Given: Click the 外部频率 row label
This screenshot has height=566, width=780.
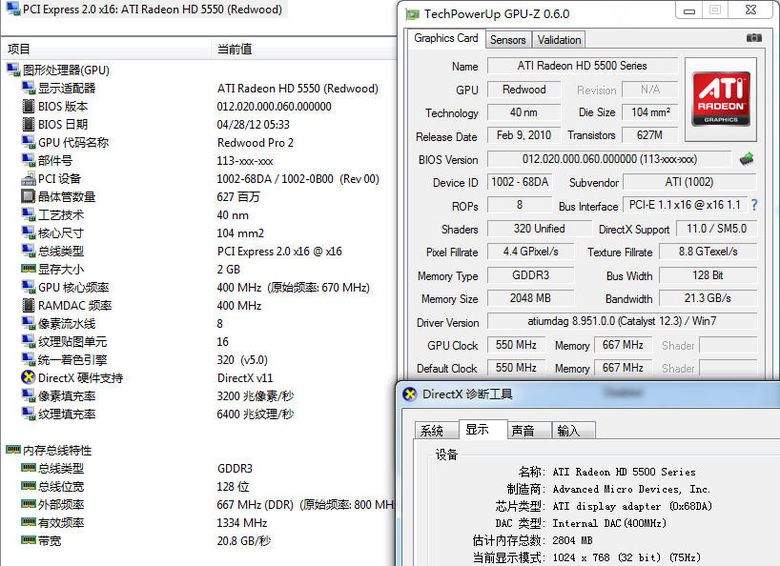Looking at the screenshot, I should point(61,505).
